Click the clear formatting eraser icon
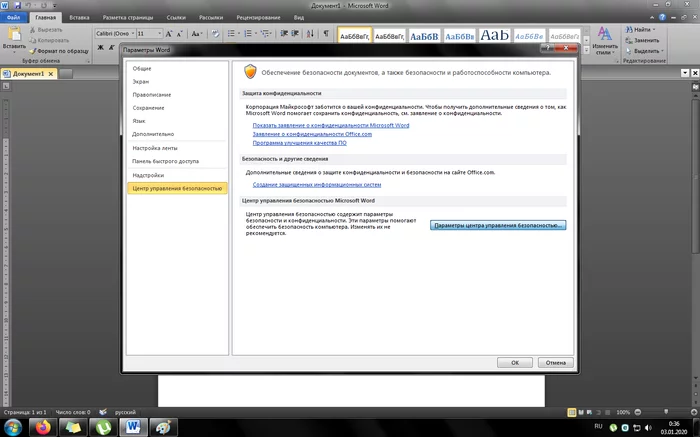This screenshot has width=700, height=437. (216, 34)
